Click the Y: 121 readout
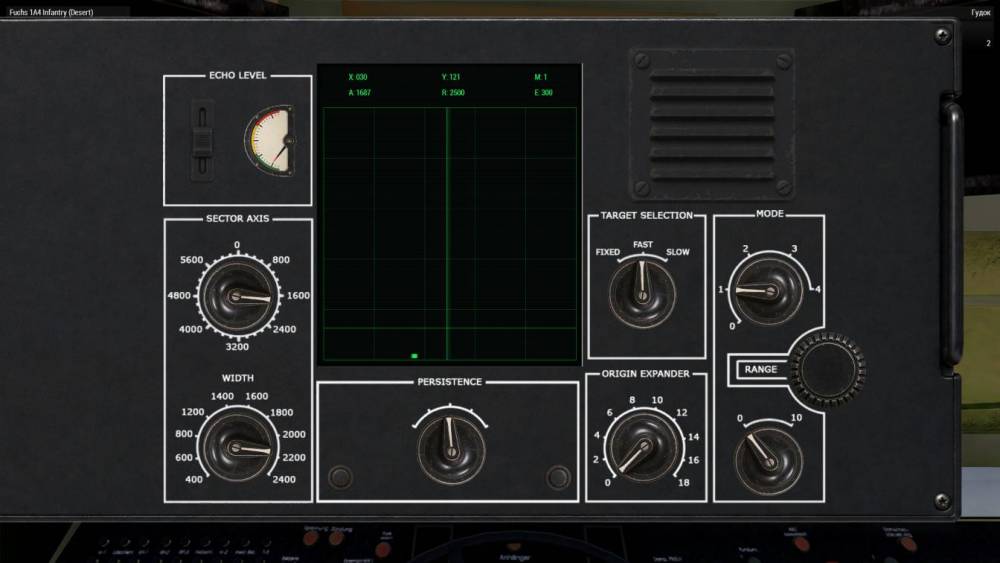This screenshot has height=563, width=1000. coord(451,77)
